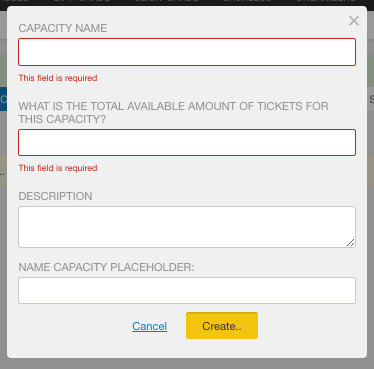Click the dark navigation bar above the dialog

pos(187,3)
